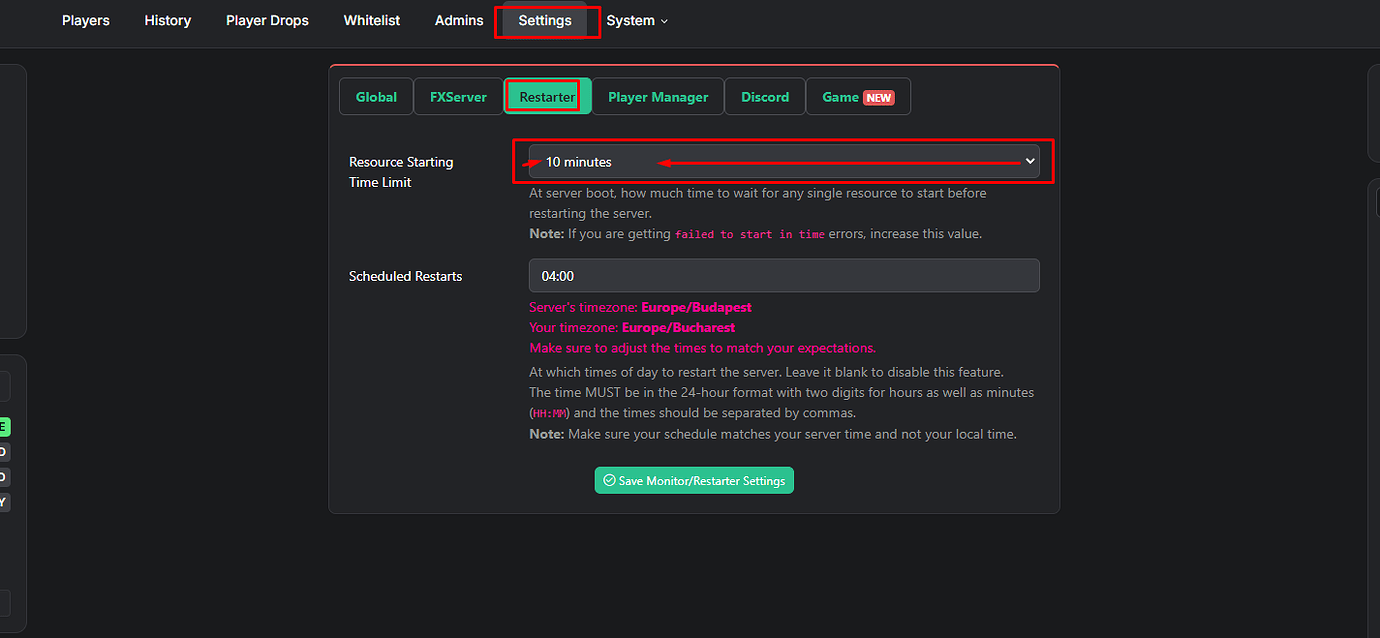Click the NEW badge on the Game tab
The height and width of the screenshot is (638, 1380).
[x=878, y=97]
